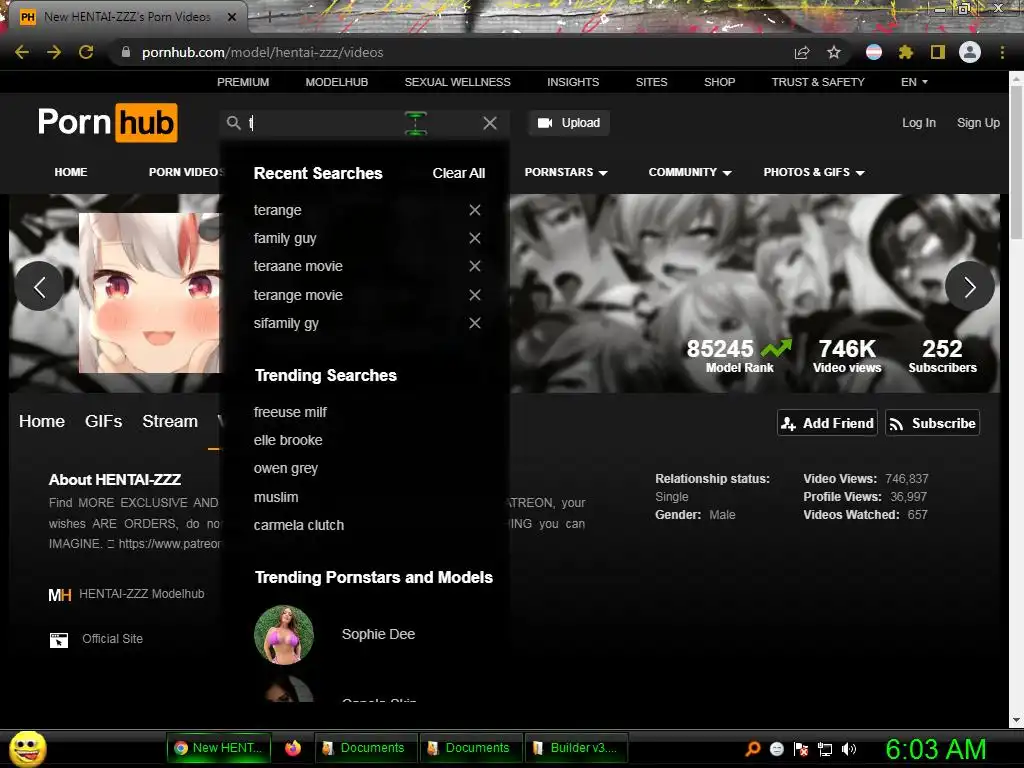This screenshot has height=768, width=1024.
Task: Remove 'terange movie' from recent searches
Action: (475, 295)
